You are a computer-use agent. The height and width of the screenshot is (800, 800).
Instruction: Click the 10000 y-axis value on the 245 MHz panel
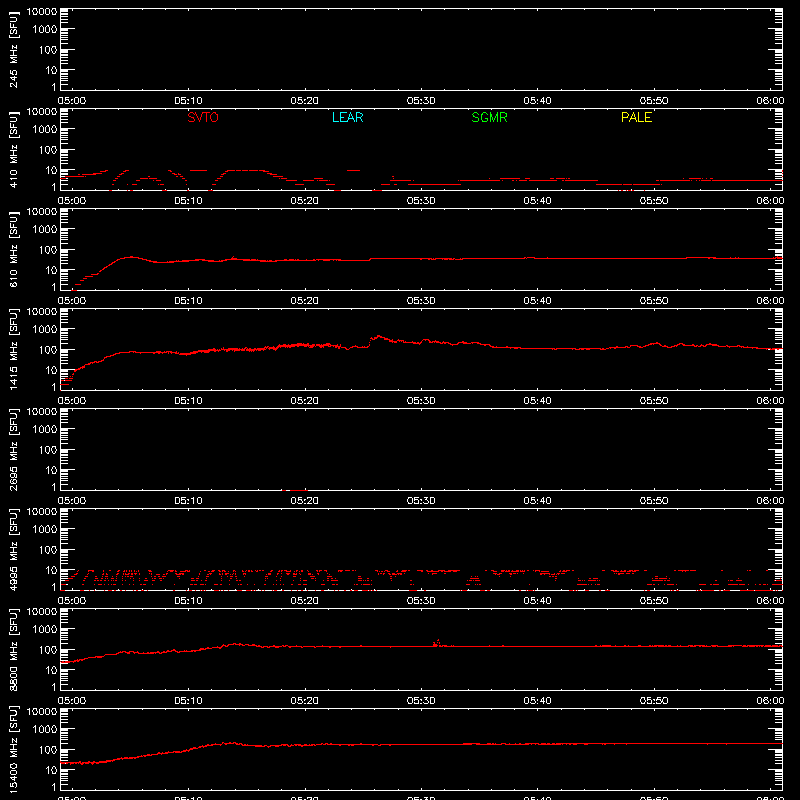[x=42, y=12]
